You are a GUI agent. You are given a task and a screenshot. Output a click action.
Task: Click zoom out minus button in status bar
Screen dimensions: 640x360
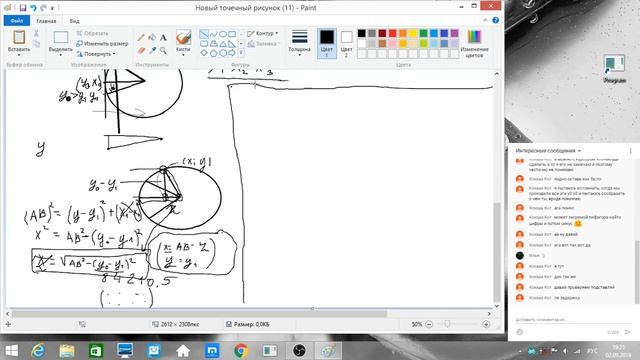429,324
